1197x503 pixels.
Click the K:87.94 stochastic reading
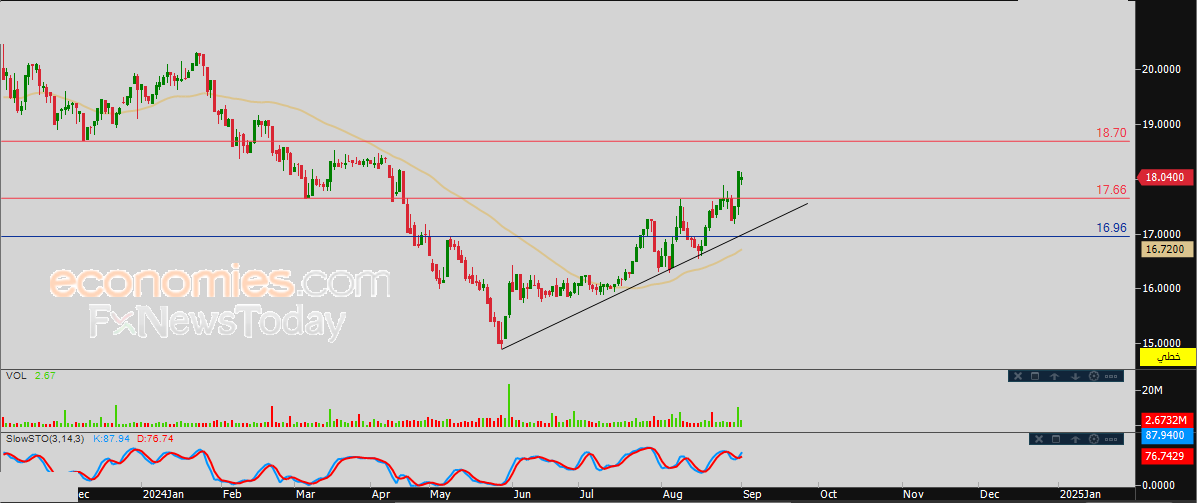[111, 439]
